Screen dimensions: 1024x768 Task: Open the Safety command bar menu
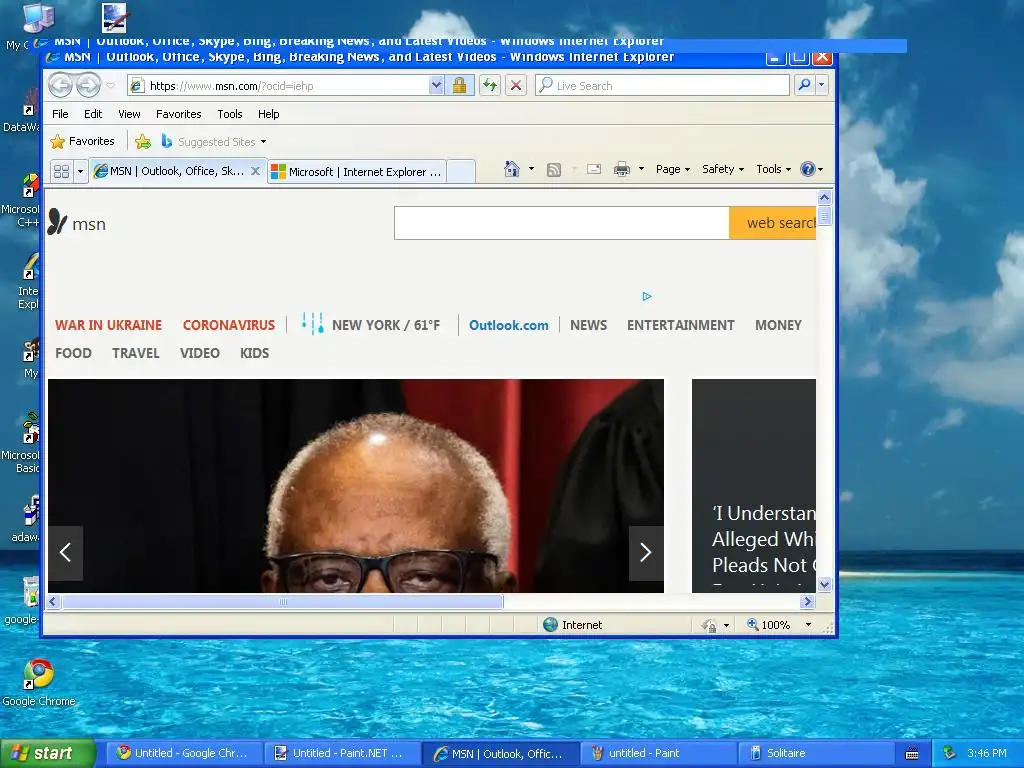click(x=722, y=169)
